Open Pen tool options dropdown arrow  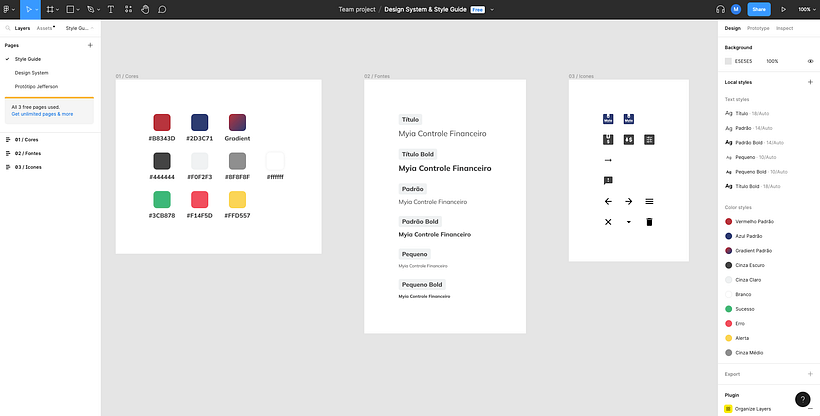(98, 10)
